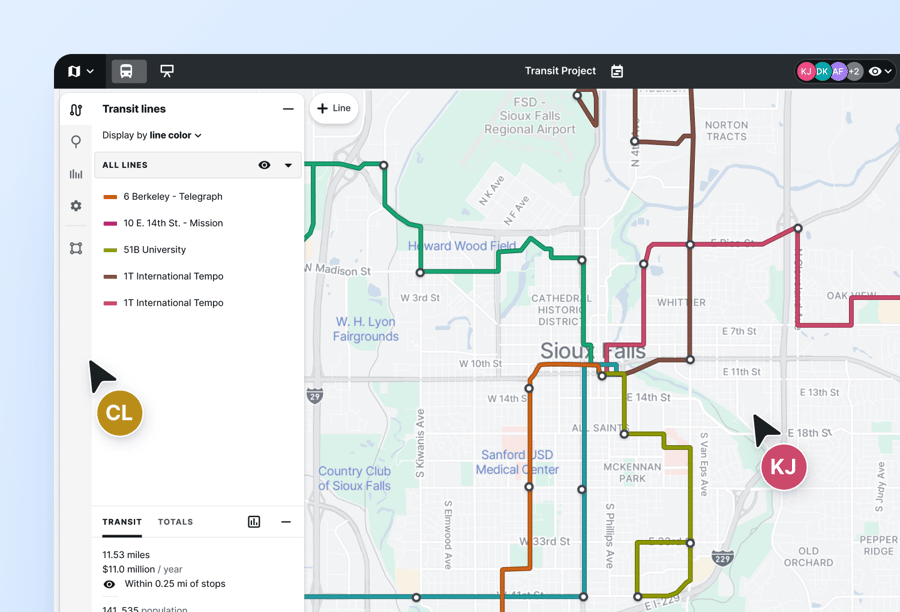Click the $11.0 million / year value

pyautogui.click(x=142, y=569)
